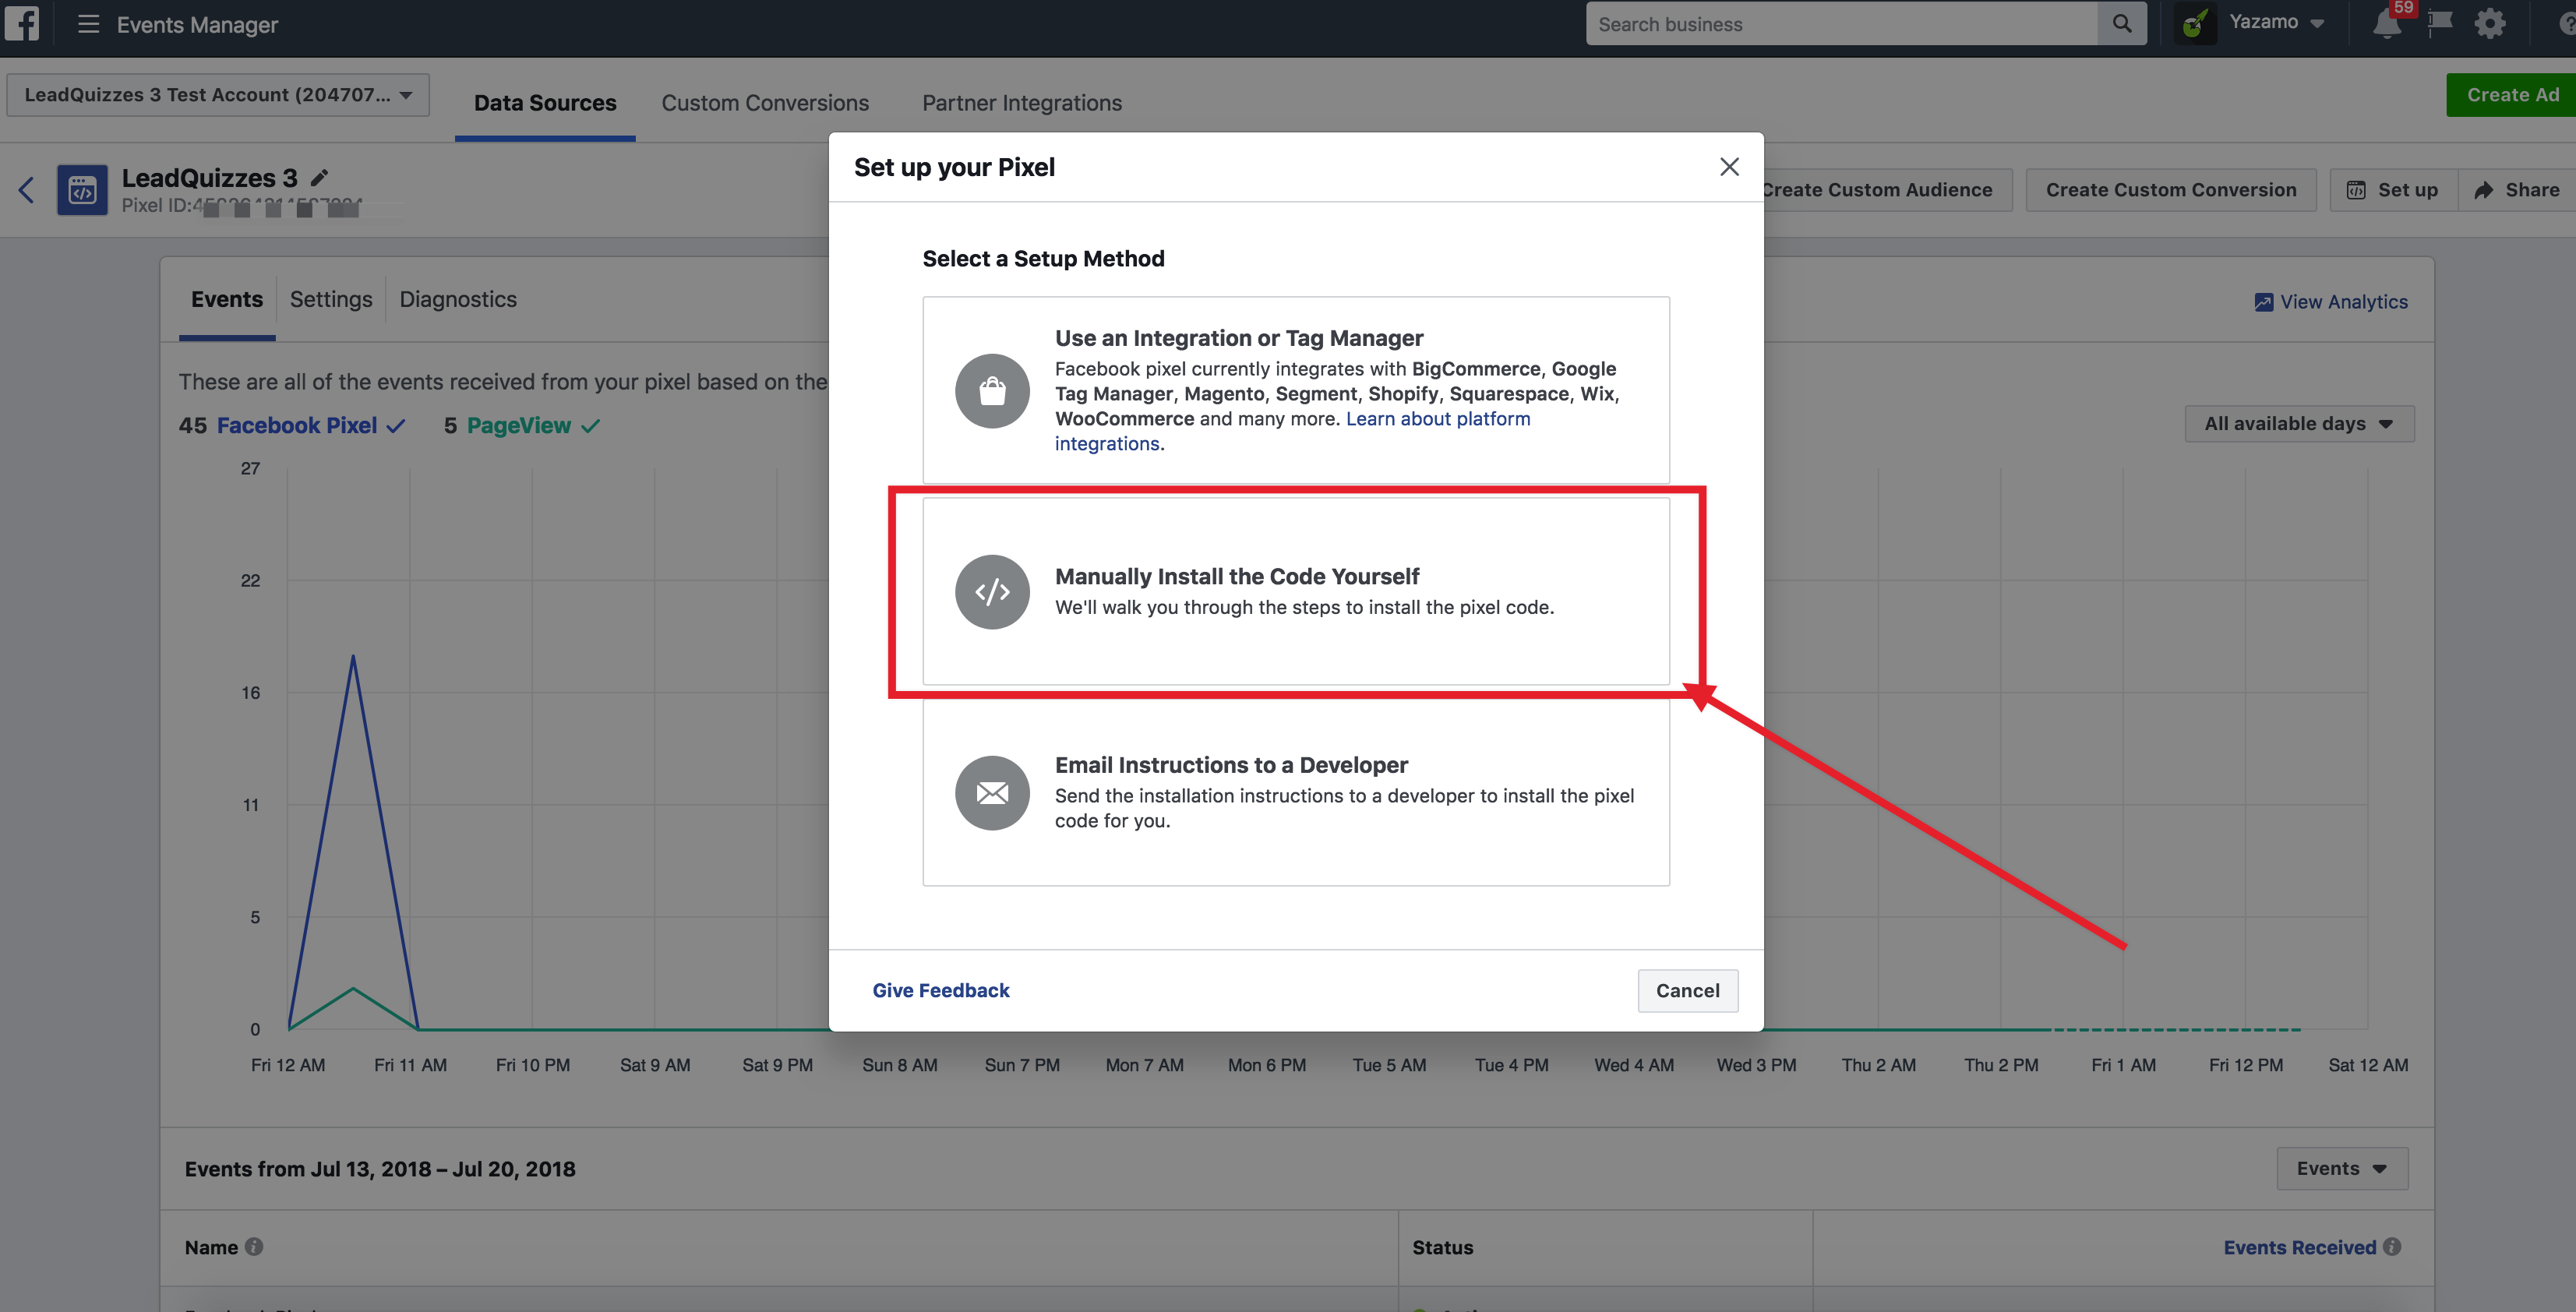2576x1312 pixels.
Task: Click the envelope email developer icon
Action: 992,793
